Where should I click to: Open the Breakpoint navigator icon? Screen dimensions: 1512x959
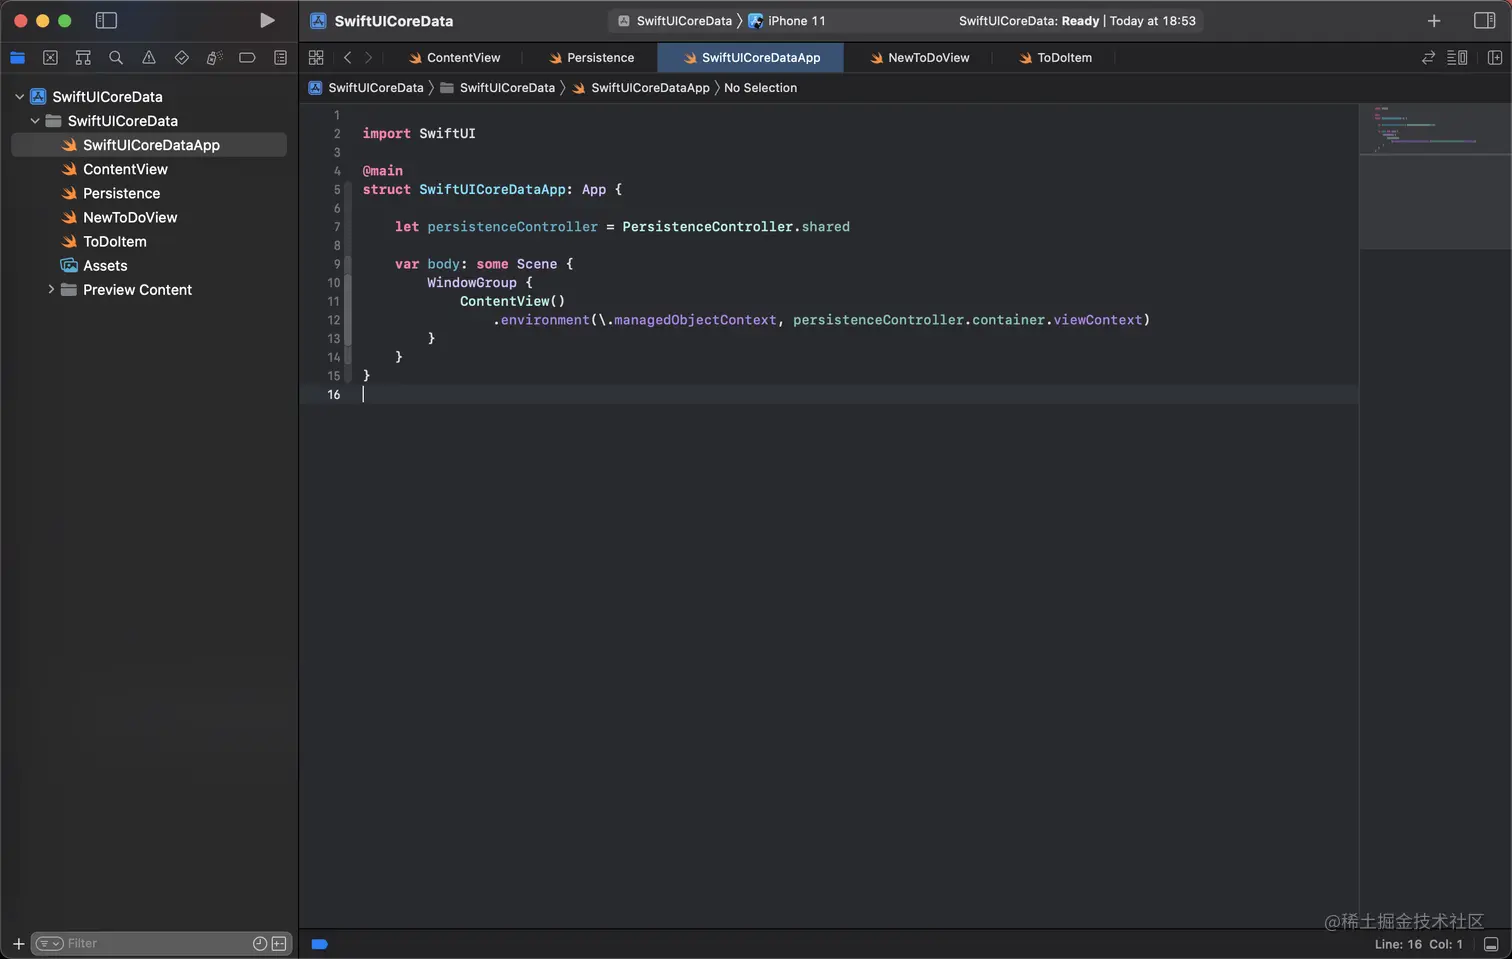[247, 58]
